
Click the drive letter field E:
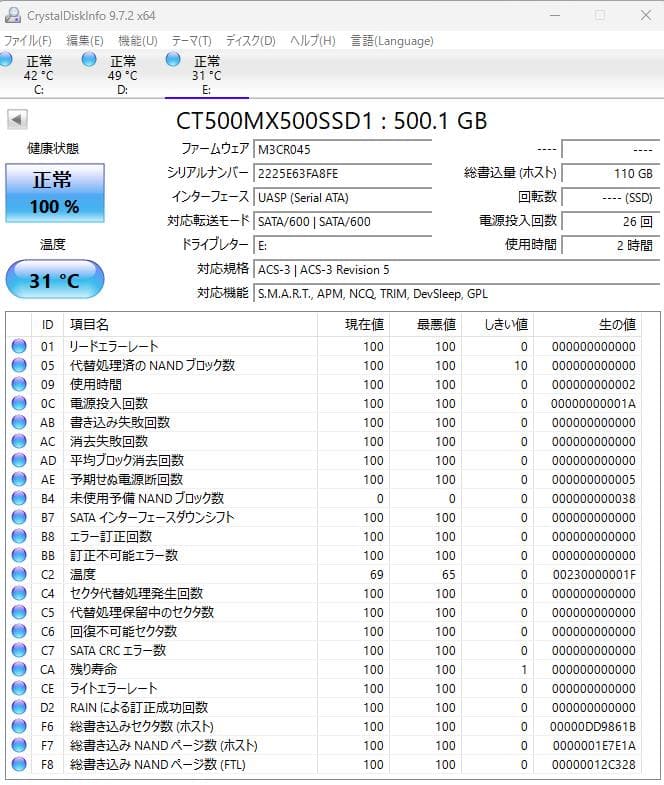tap(343, 245)
